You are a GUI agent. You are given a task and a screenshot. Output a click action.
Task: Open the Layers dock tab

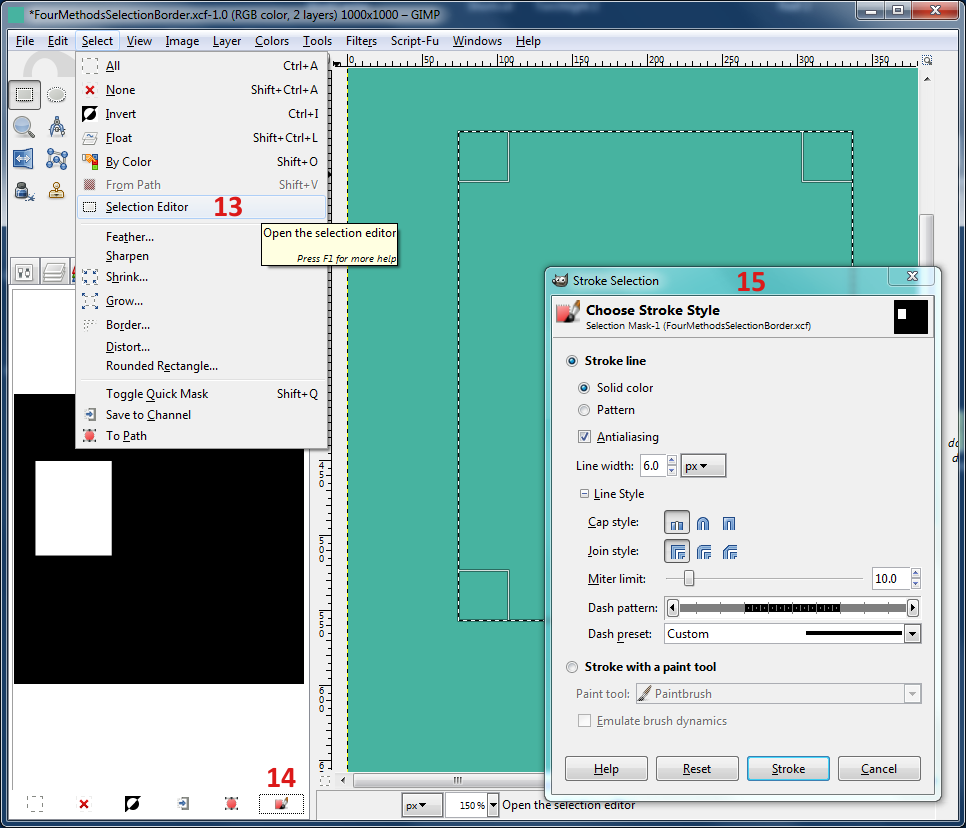(54, 272)
